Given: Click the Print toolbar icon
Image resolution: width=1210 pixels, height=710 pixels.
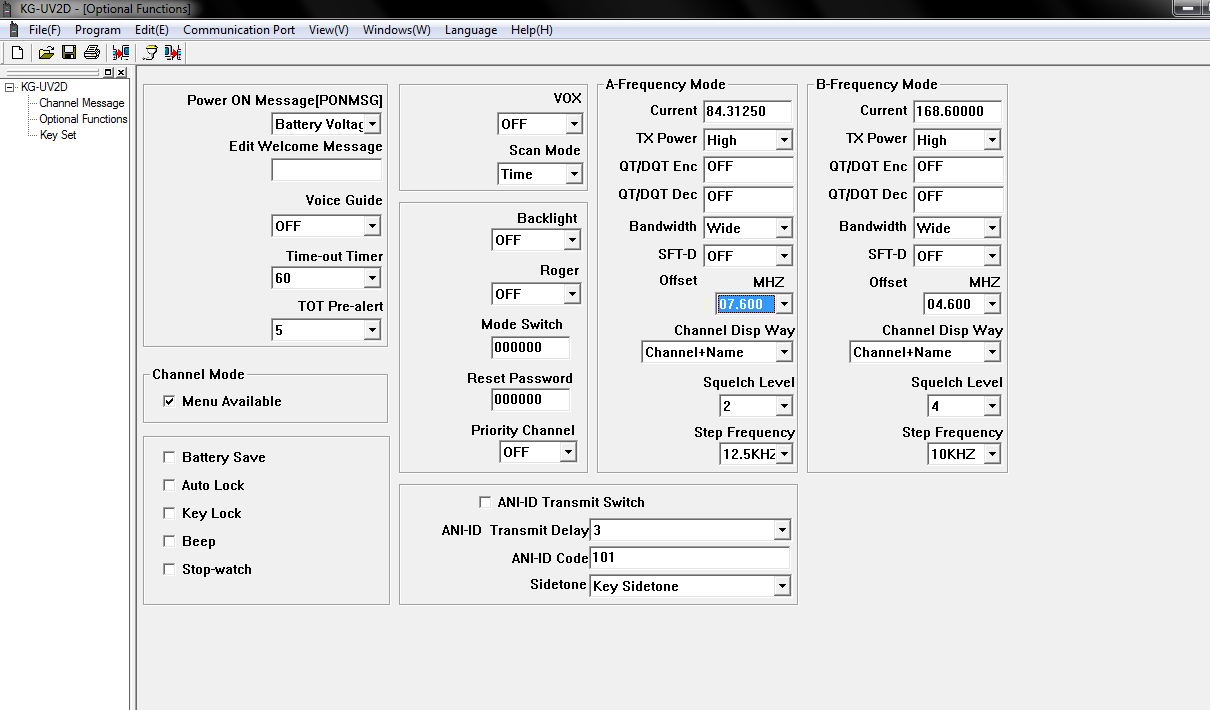Looking at the screenshot, I should click(92, 52).
